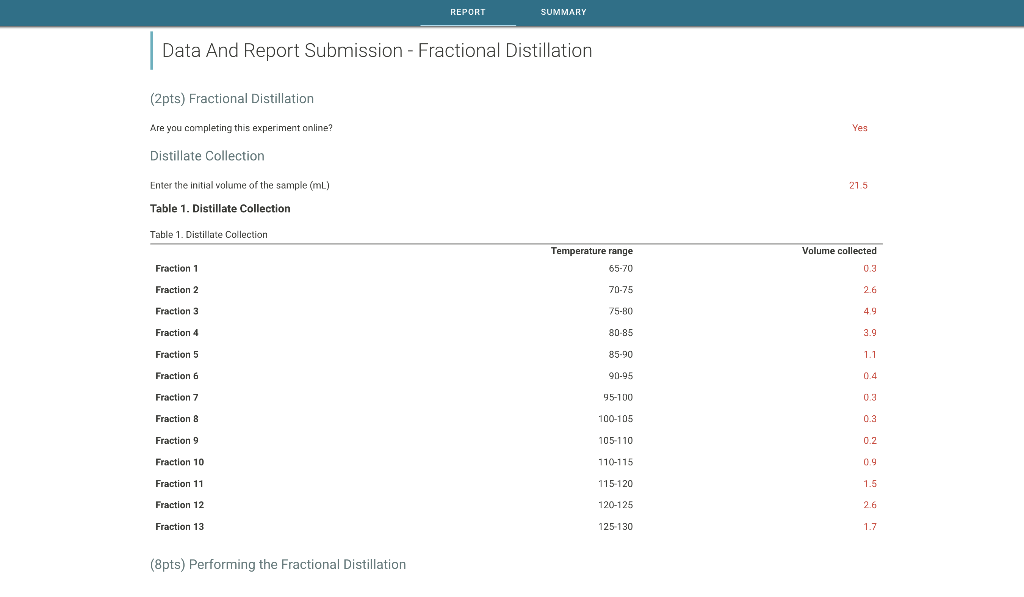Change the 'Yes' answer for completing experiment online
This screenshot has height=597, width=1024.
coord(860,128)
